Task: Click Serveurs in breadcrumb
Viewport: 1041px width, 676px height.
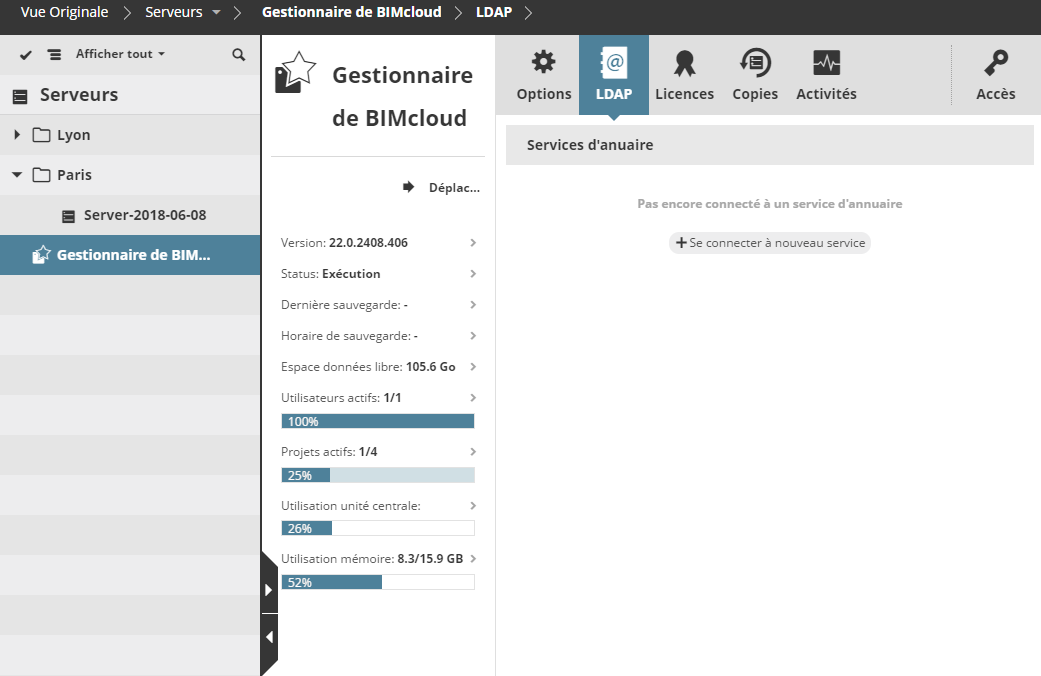Action: tap(174, 12)
